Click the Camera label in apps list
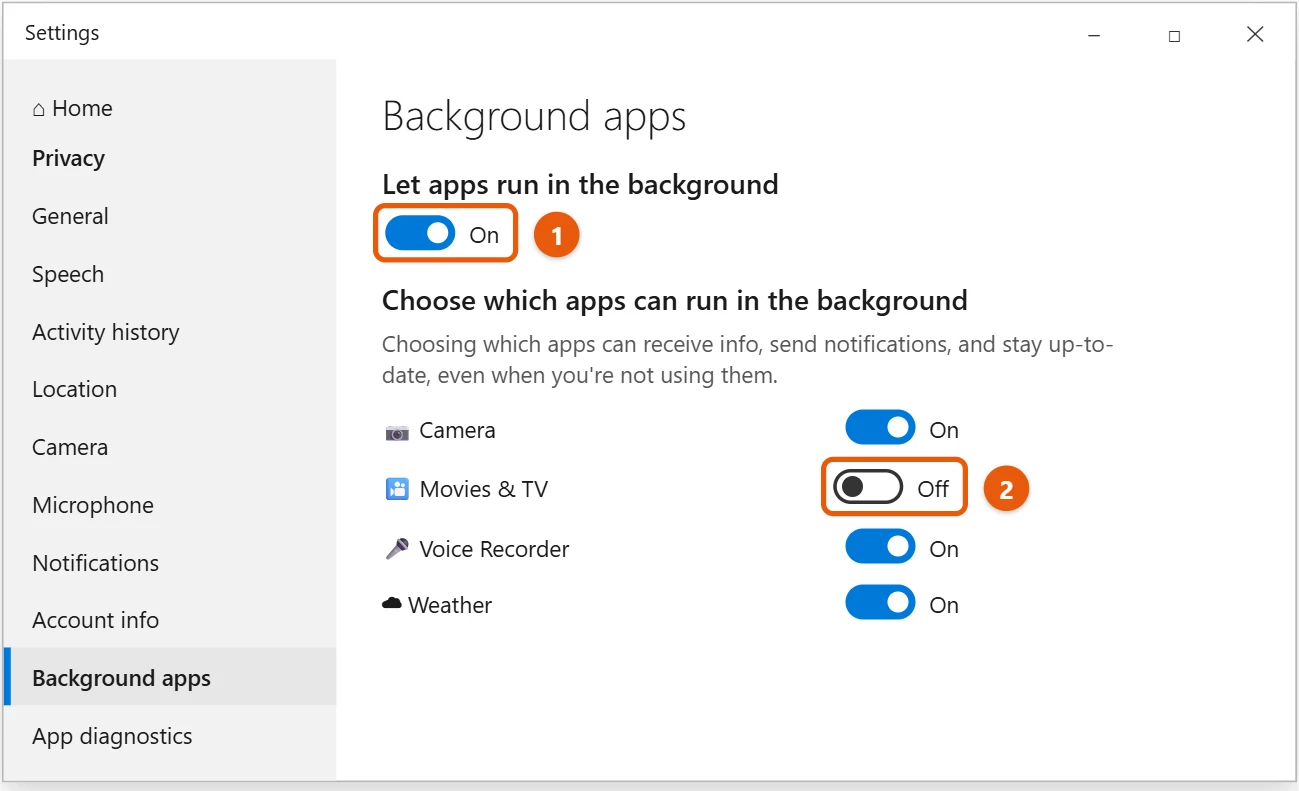The image size is (1299, 791). (x=457, y=430)
